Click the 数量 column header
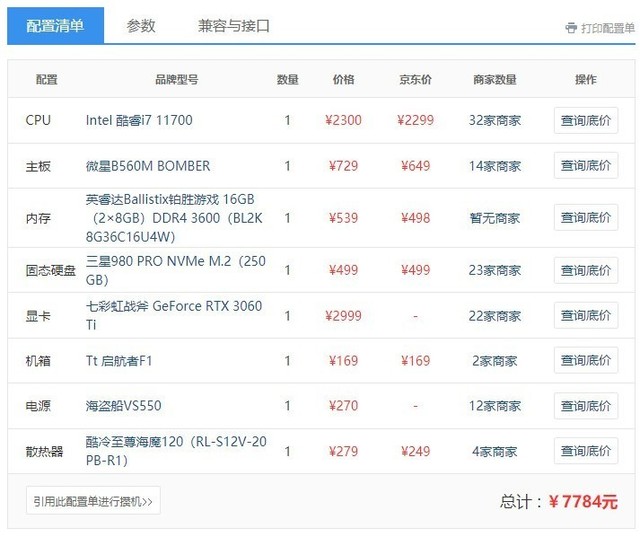 tap(288, 79)
